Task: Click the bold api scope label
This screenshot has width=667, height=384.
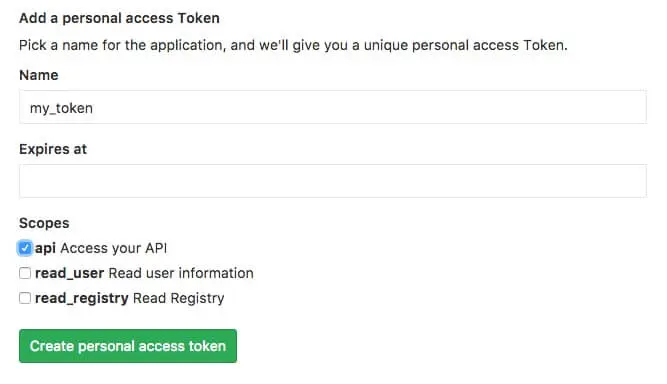Action: click(45, 248)
